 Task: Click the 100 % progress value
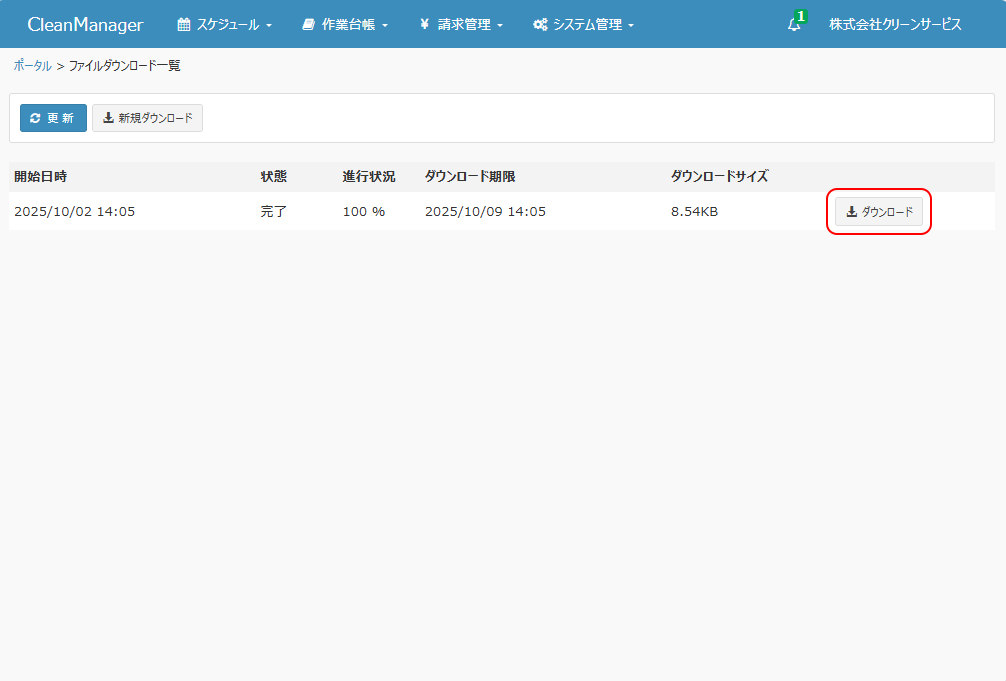[x=364, y=212]
